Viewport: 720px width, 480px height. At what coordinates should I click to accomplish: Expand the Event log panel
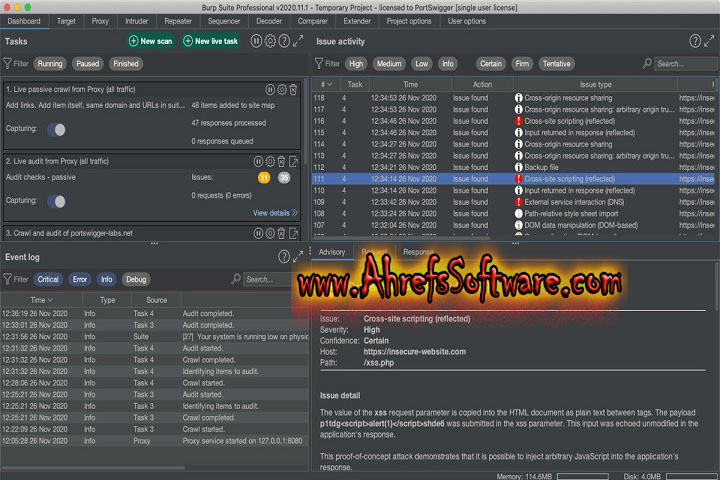pos(298,257)
